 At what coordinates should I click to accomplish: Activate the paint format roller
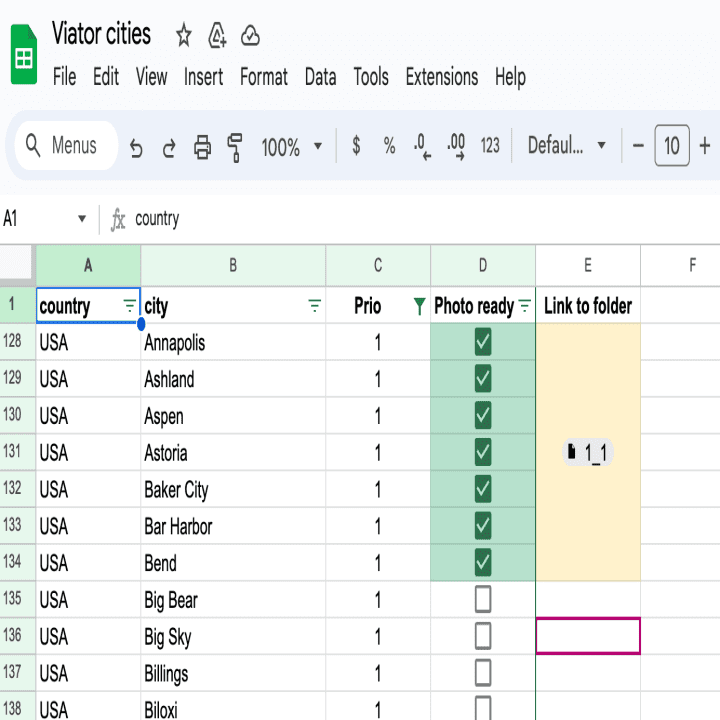click(235, 147)
